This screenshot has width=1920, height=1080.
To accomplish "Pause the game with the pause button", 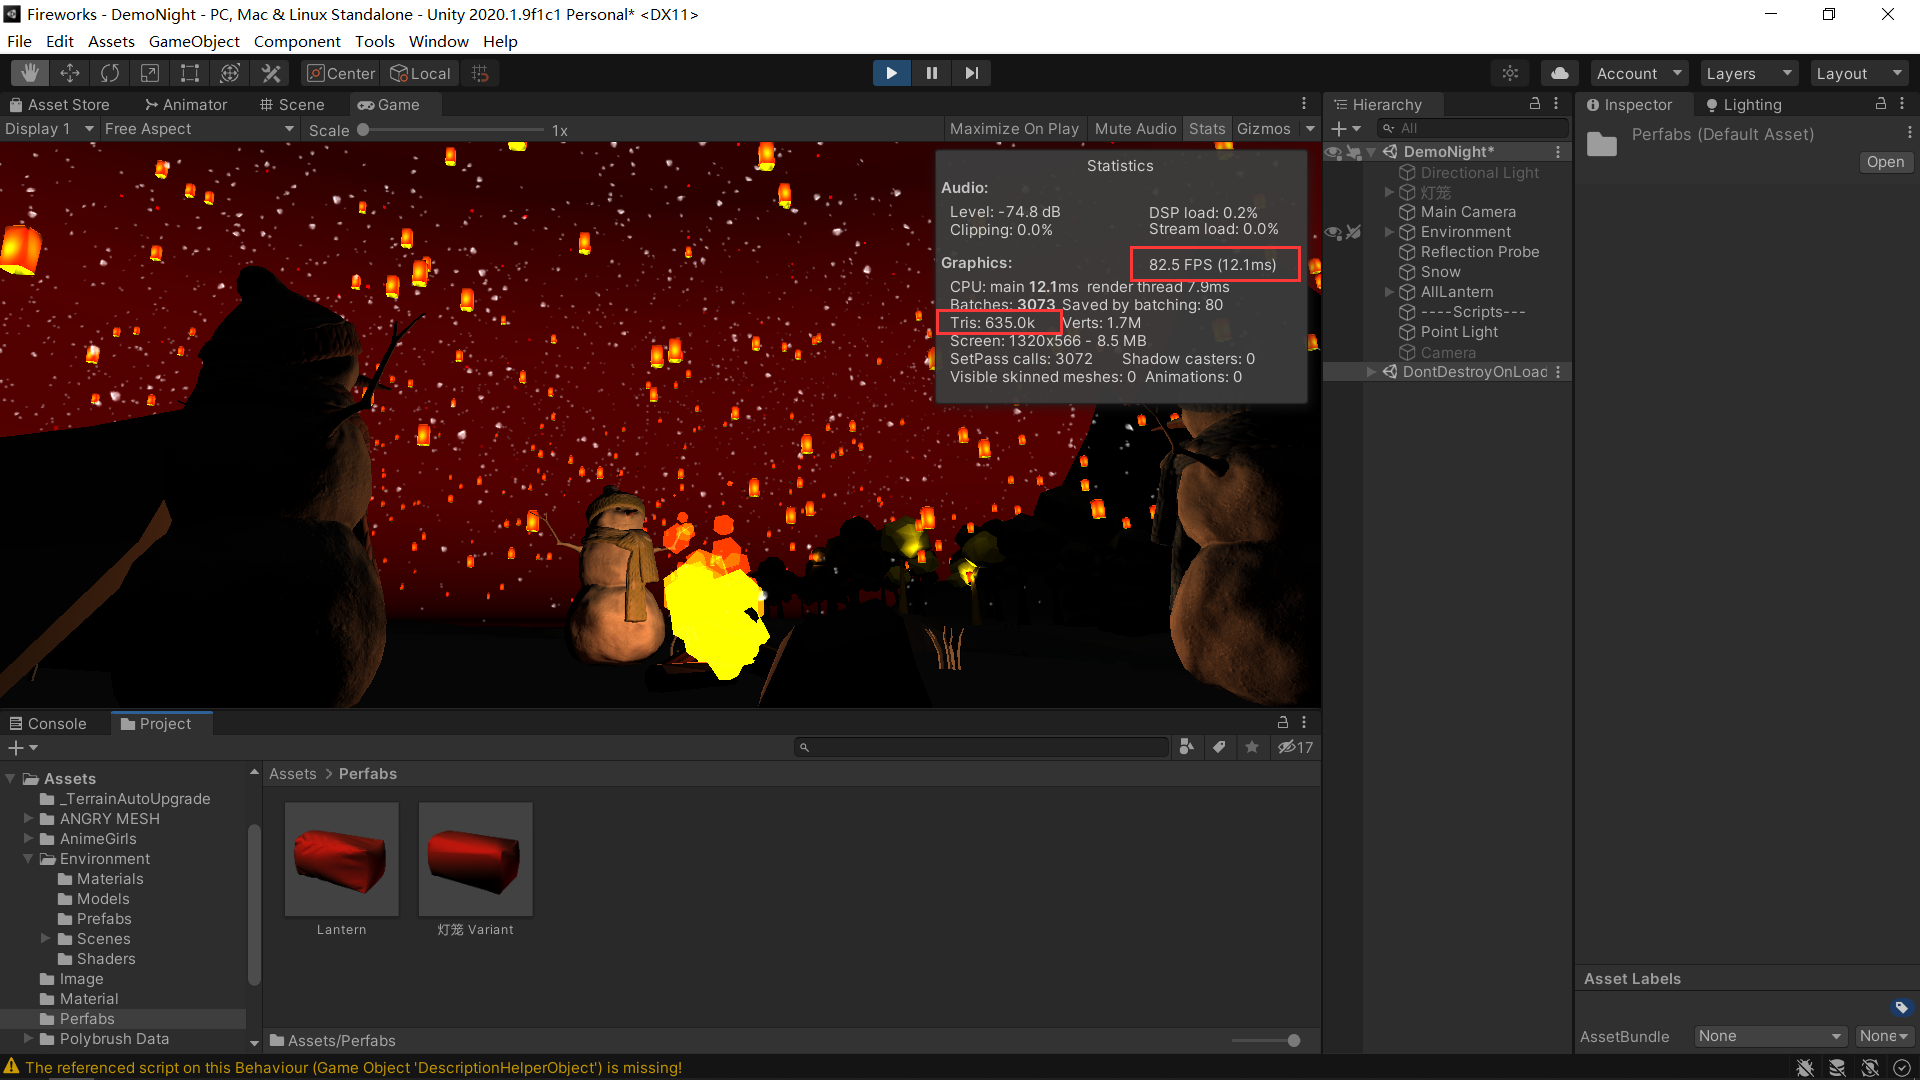I will point(931,72).
